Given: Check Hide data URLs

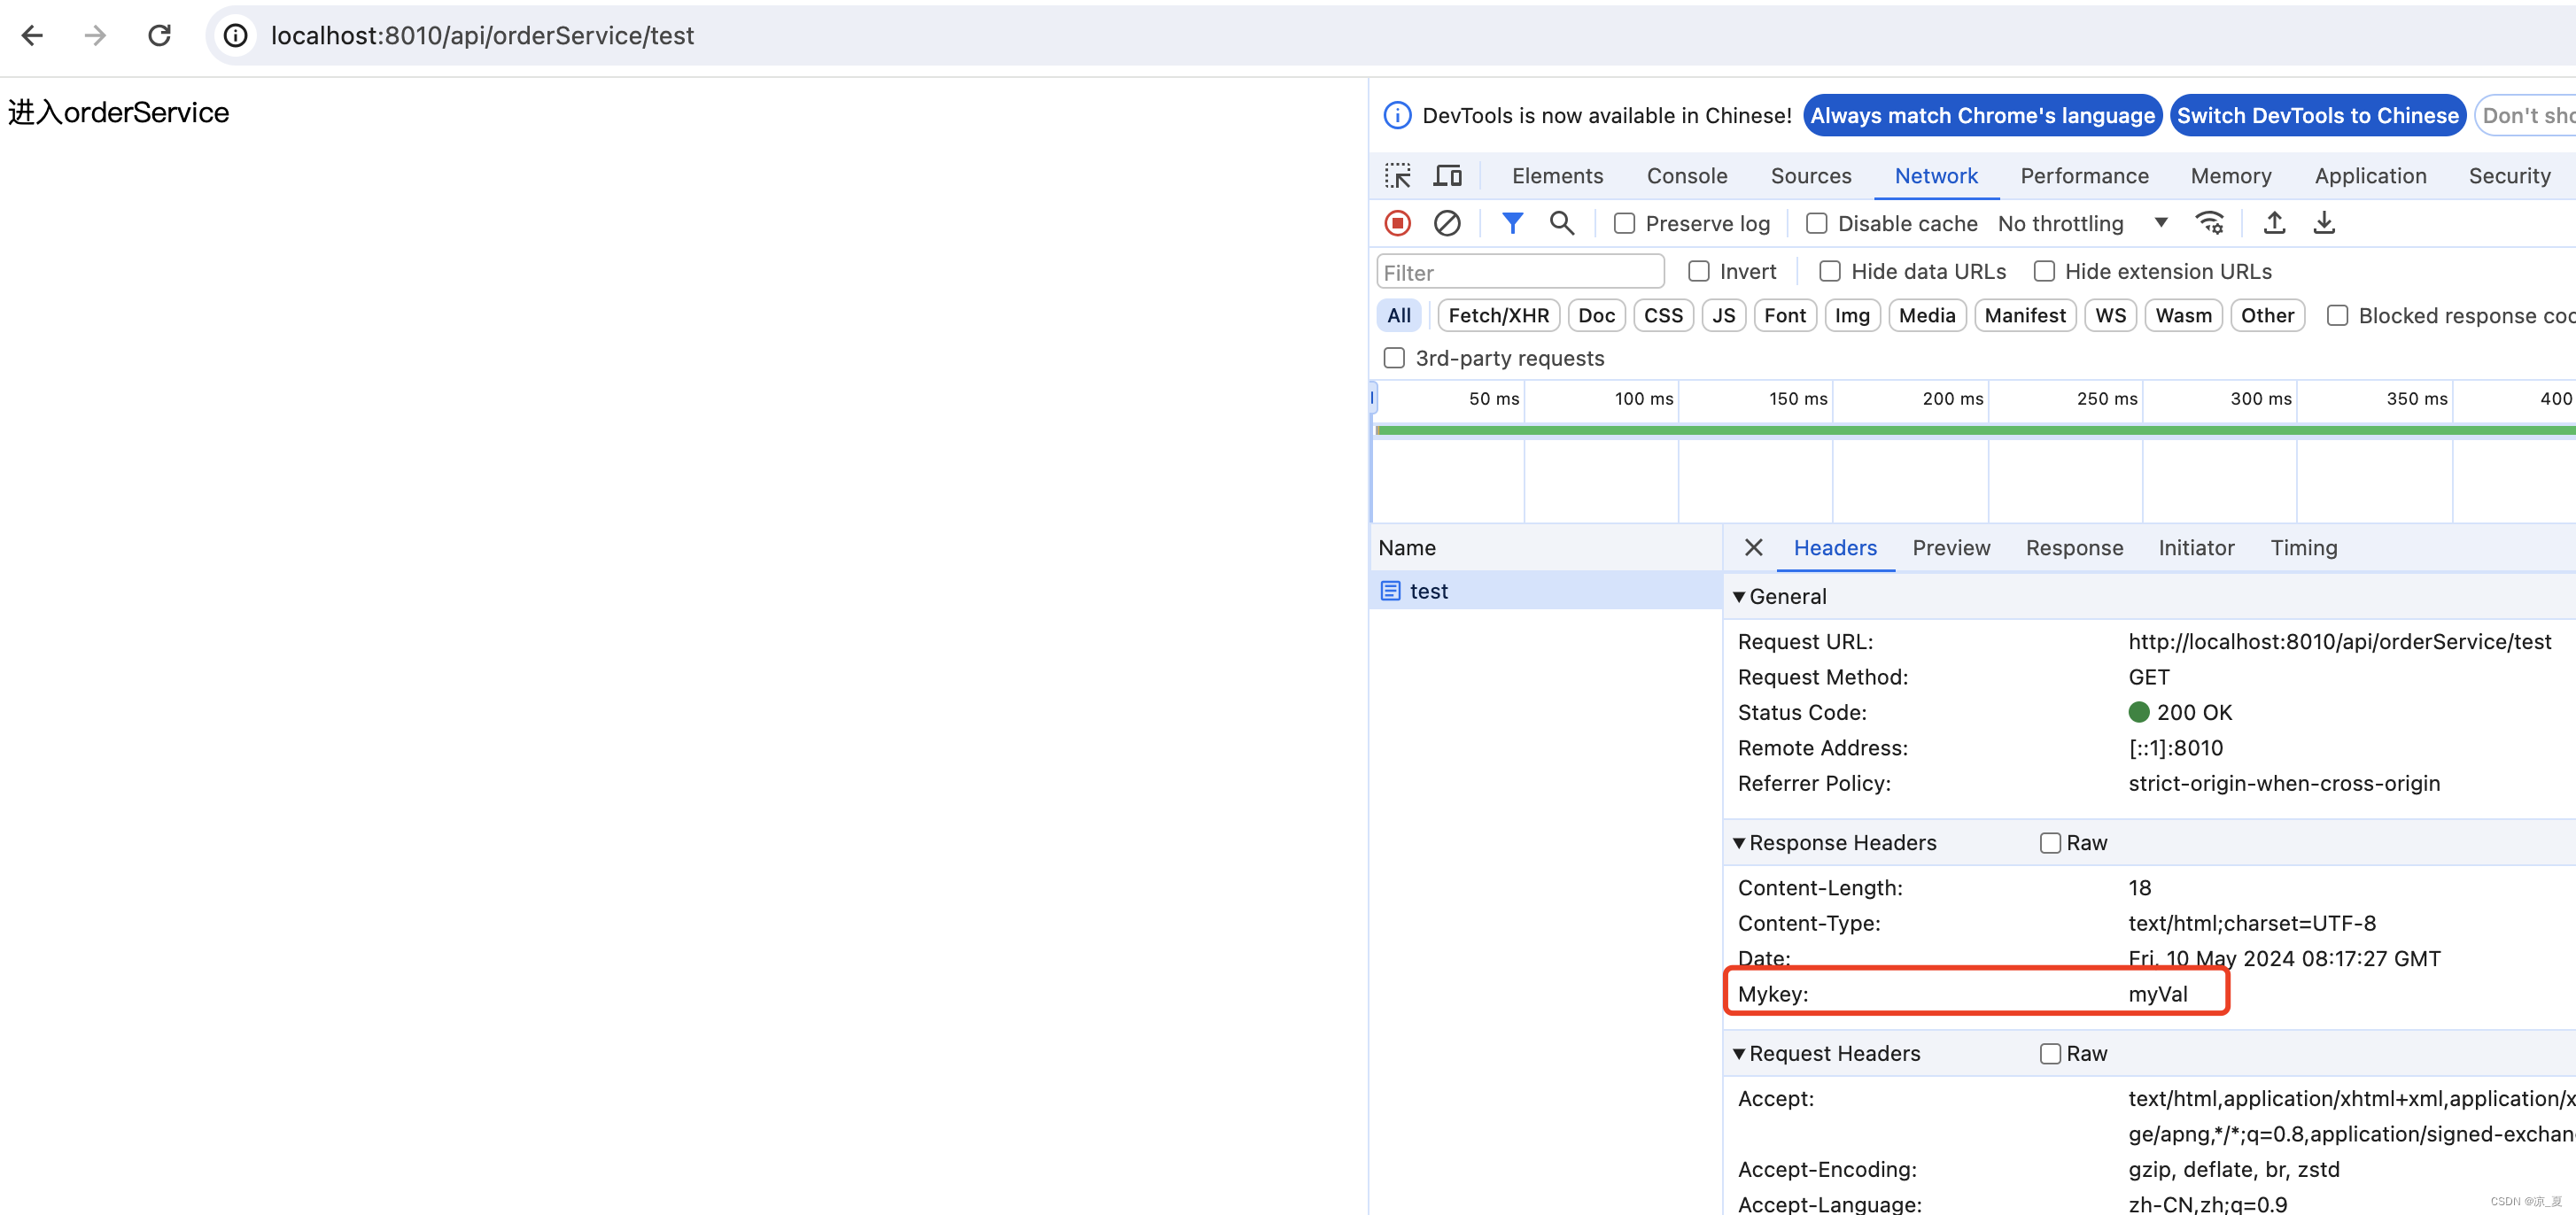Looking at the screenshot, I should coord(1829,271).
